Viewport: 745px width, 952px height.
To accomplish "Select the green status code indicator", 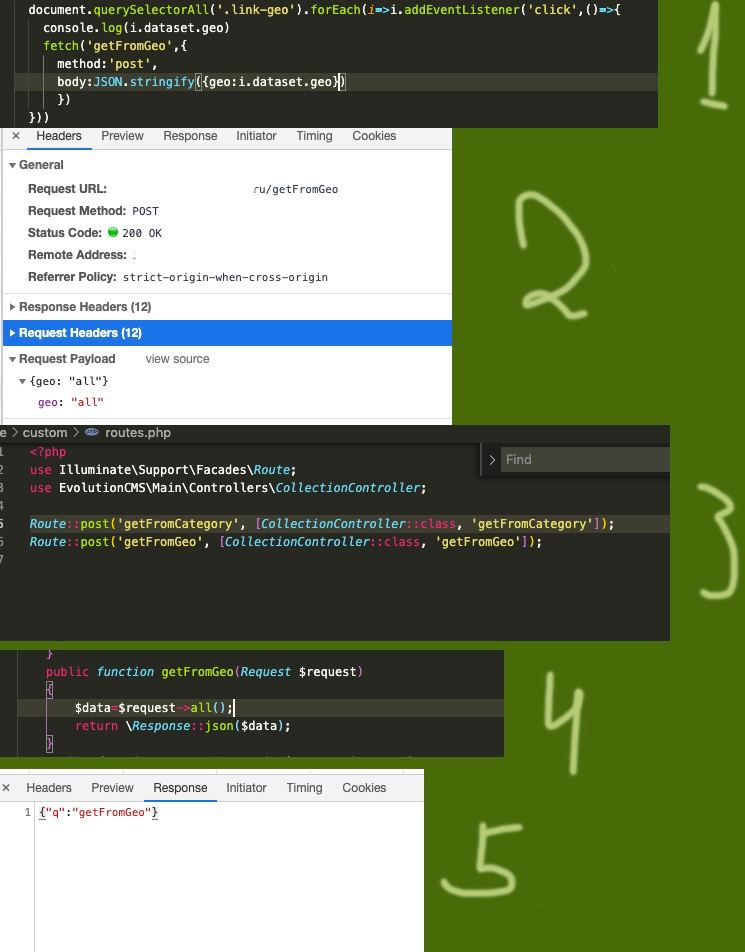I will [x=112, y=232].
